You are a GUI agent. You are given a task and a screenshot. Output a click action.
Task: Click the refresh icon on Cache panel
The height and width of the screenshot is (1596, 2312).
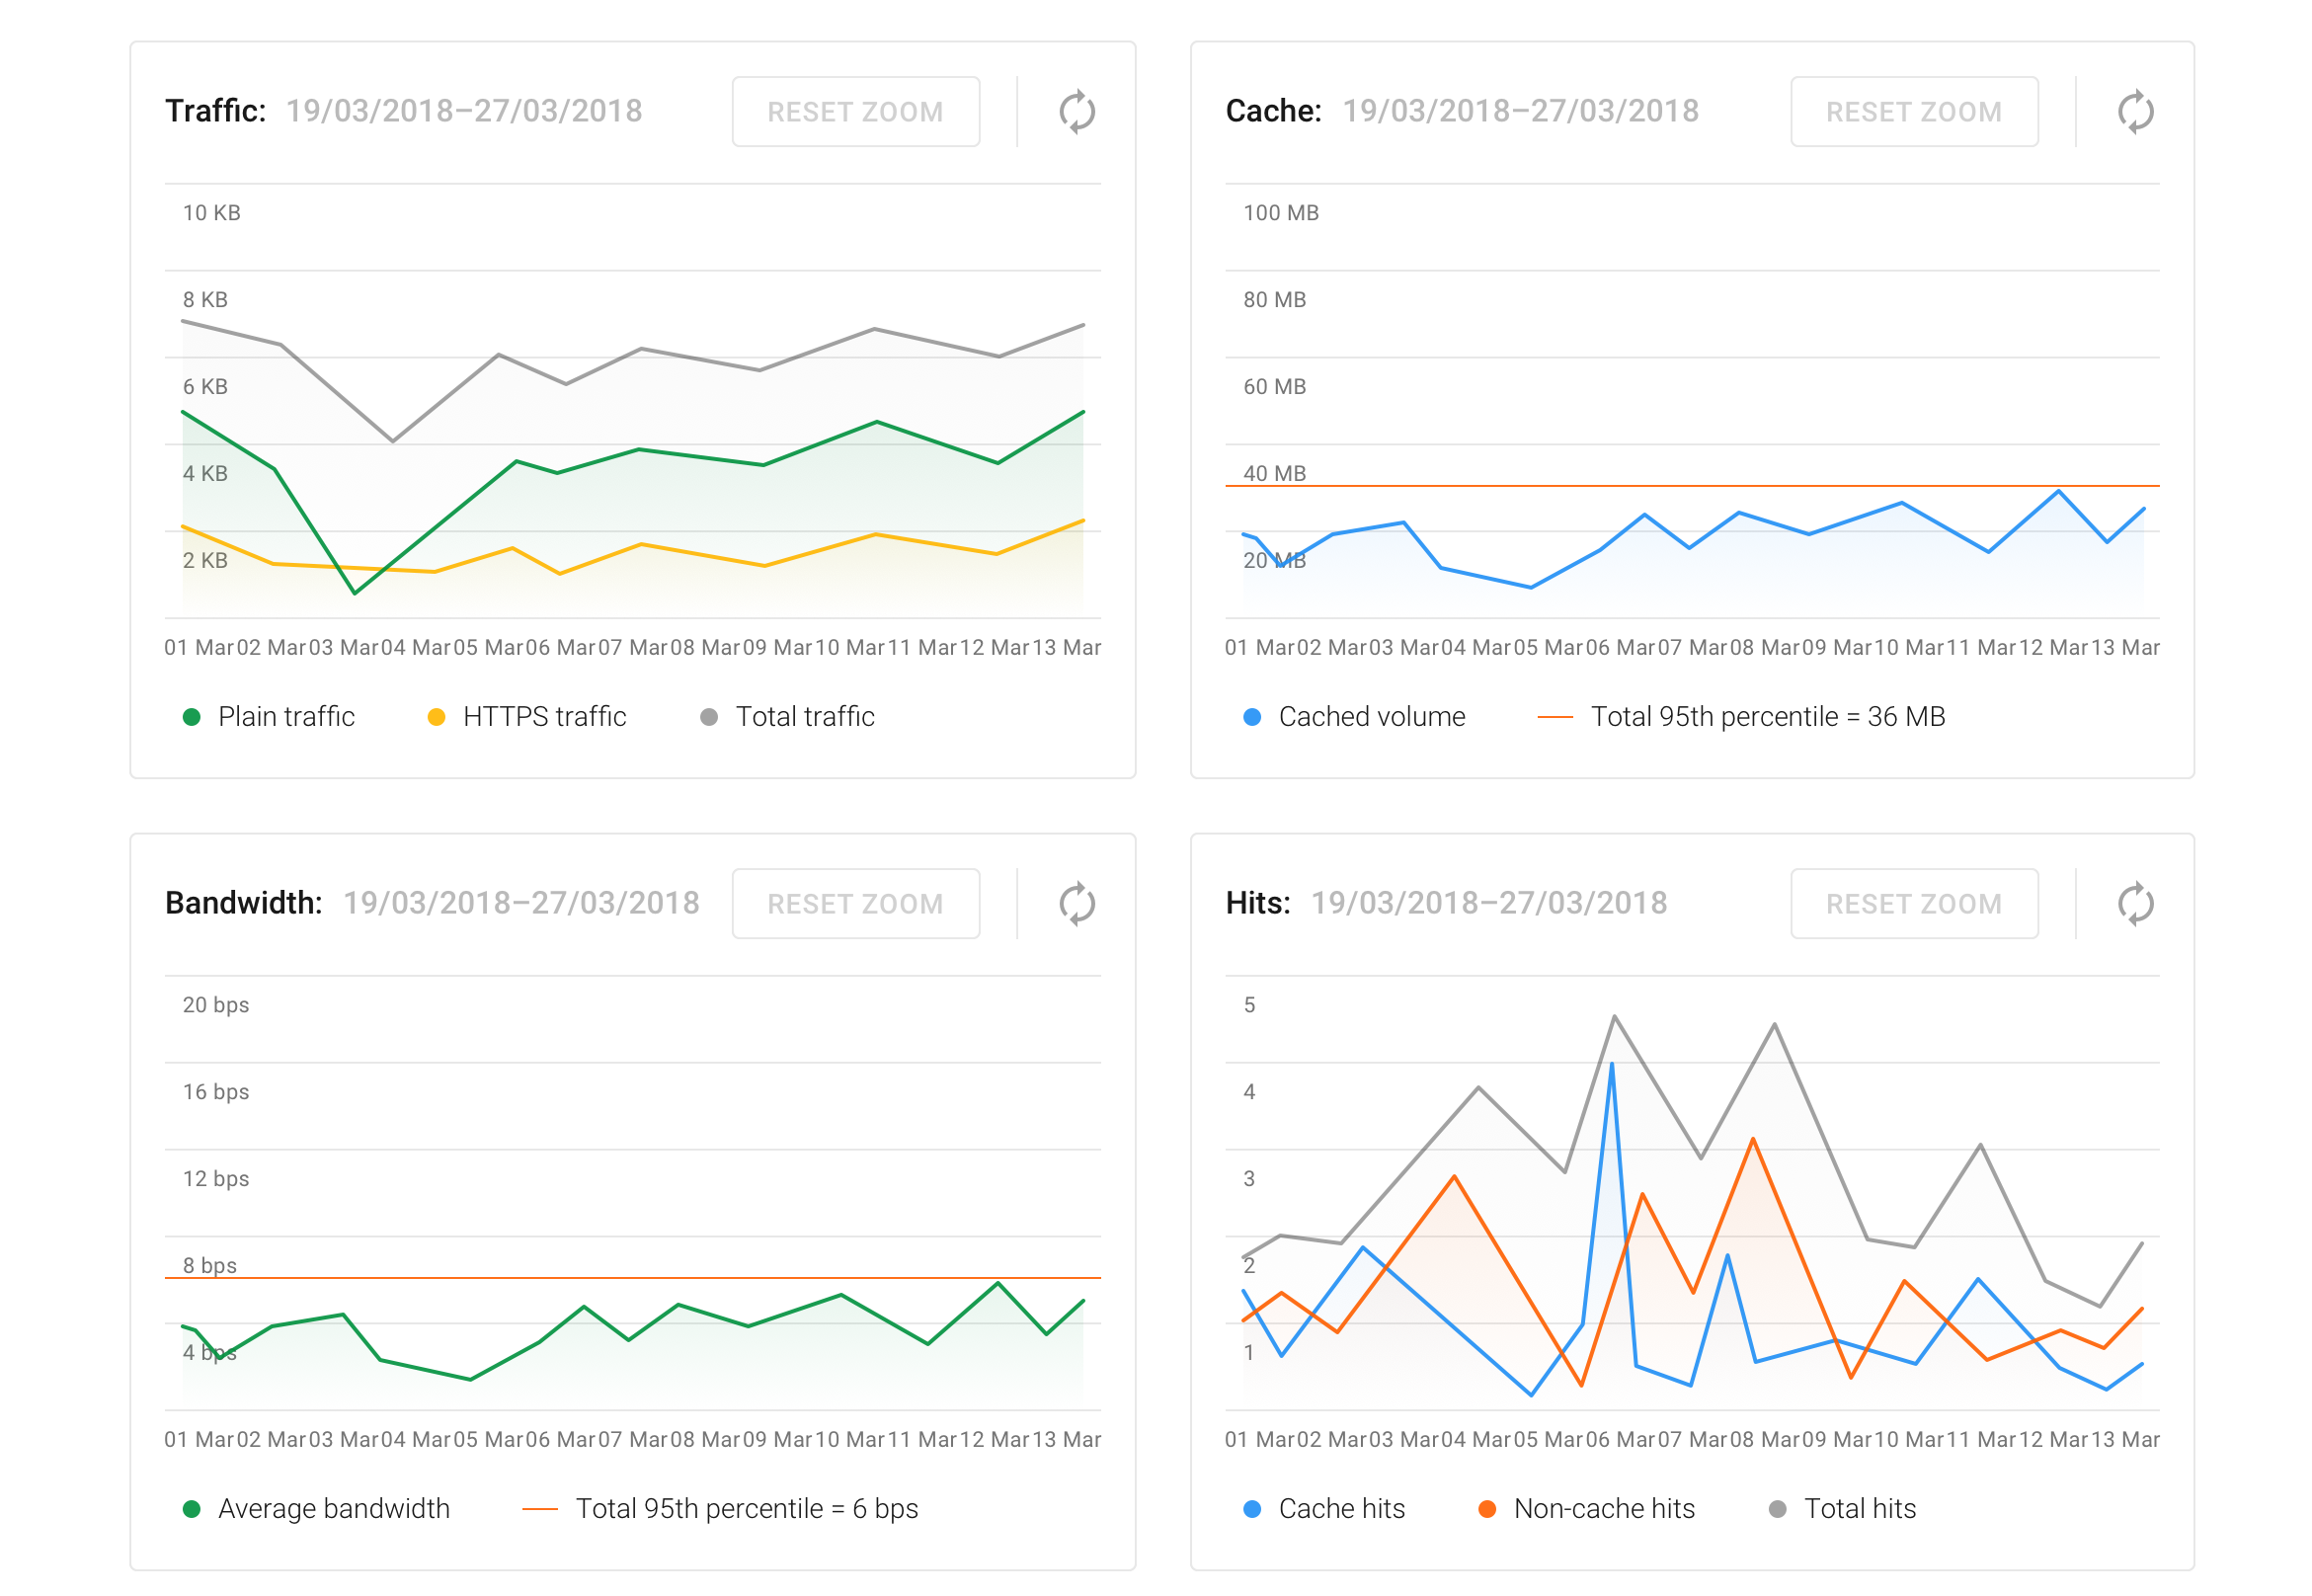(x=2135, y=111)
